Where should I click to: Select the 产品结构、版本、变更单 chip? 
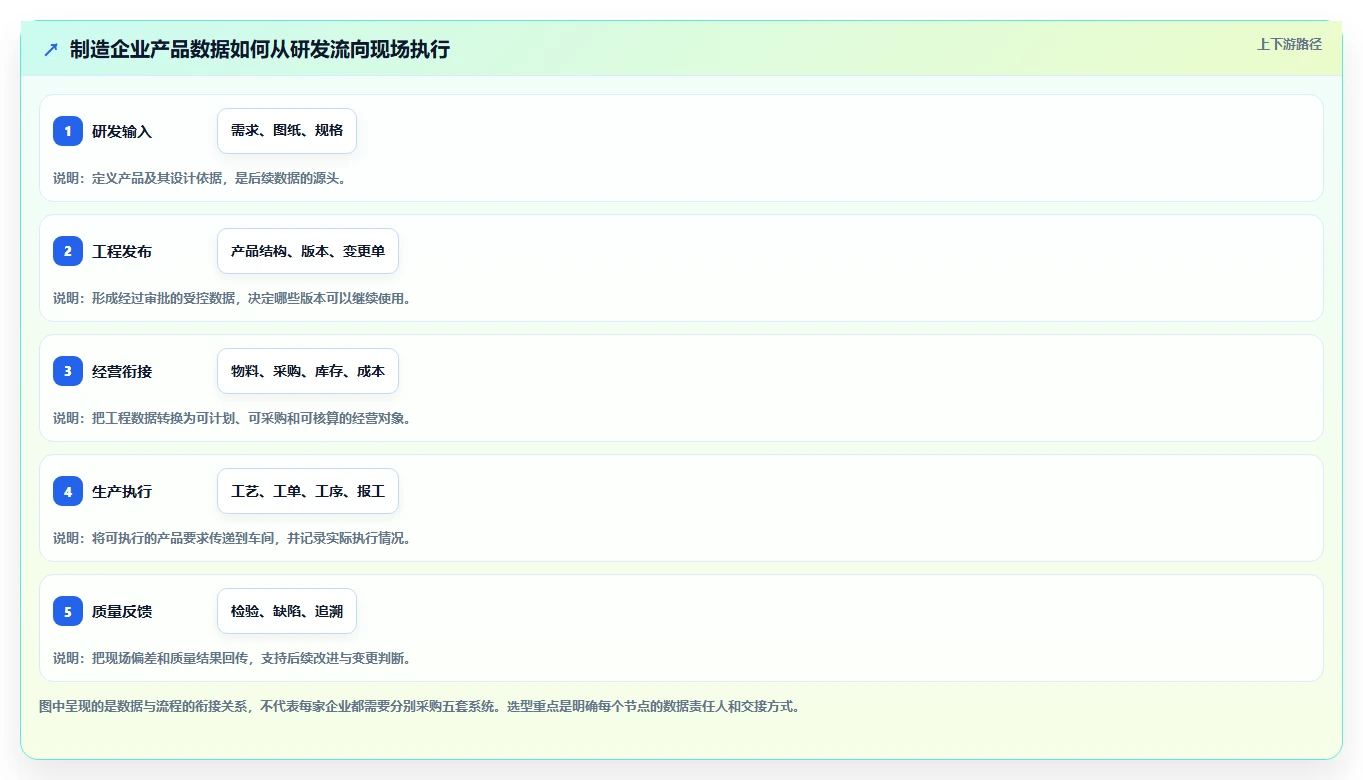click(308, 251)
